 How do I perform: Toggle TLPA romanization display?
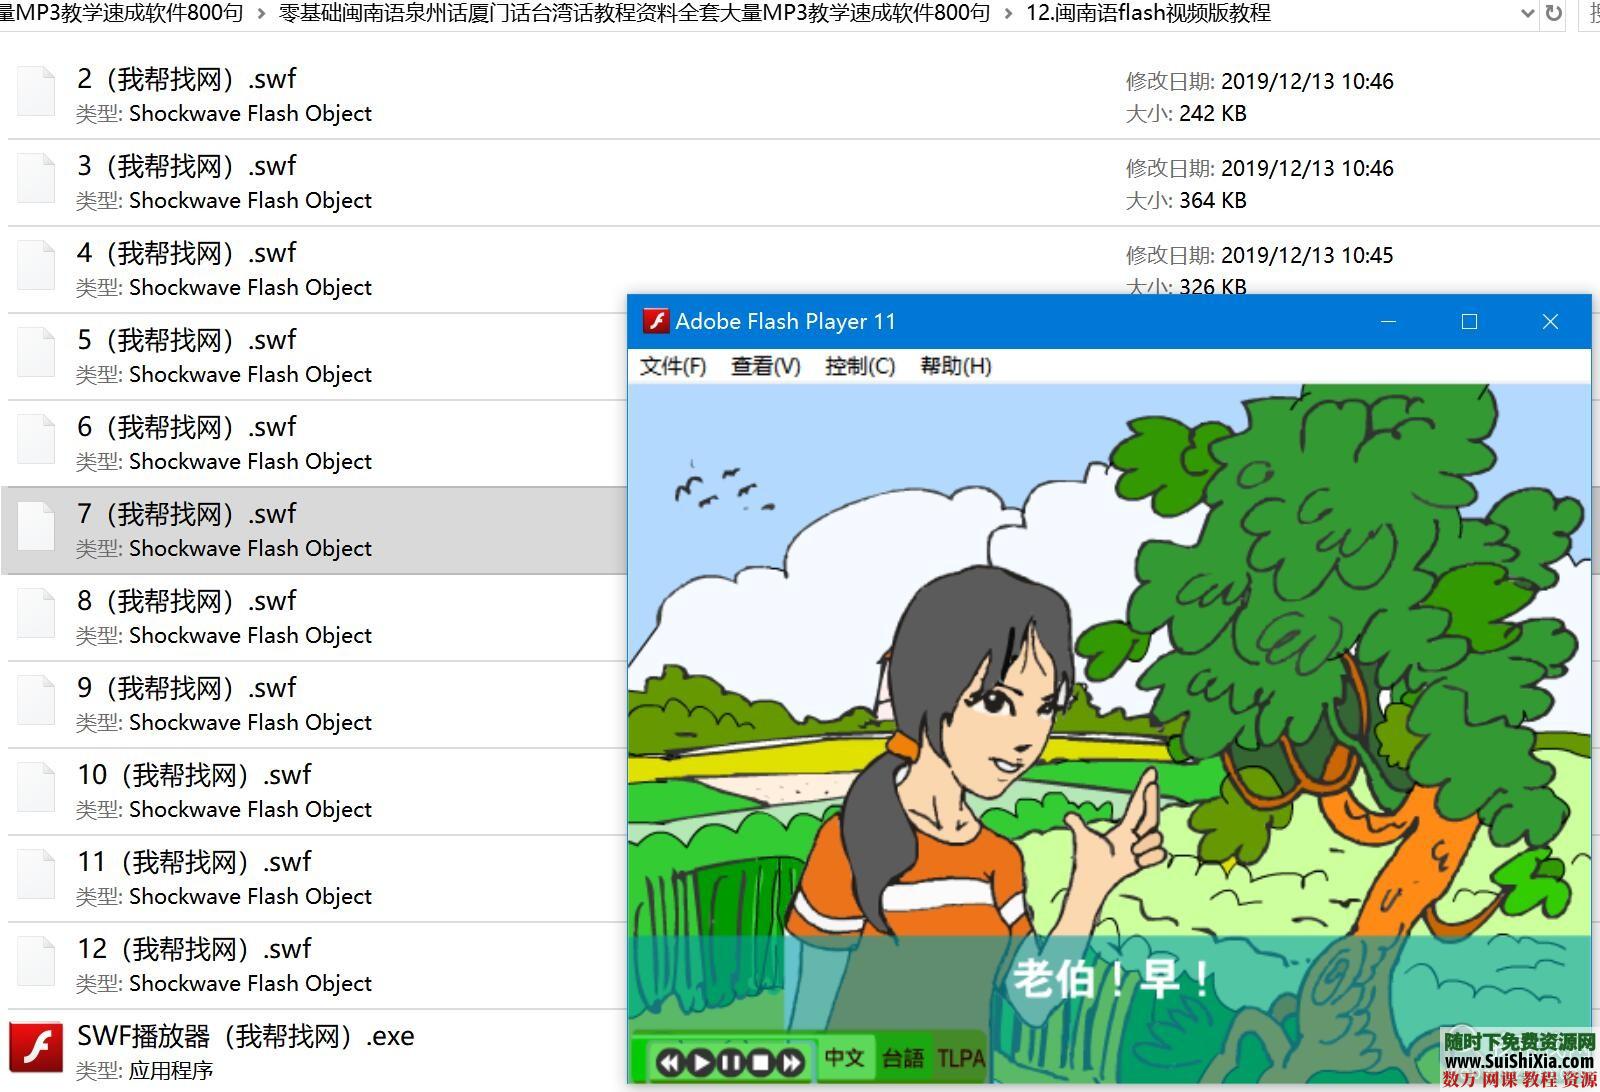pyautogui.click(x=960, y=1057)
